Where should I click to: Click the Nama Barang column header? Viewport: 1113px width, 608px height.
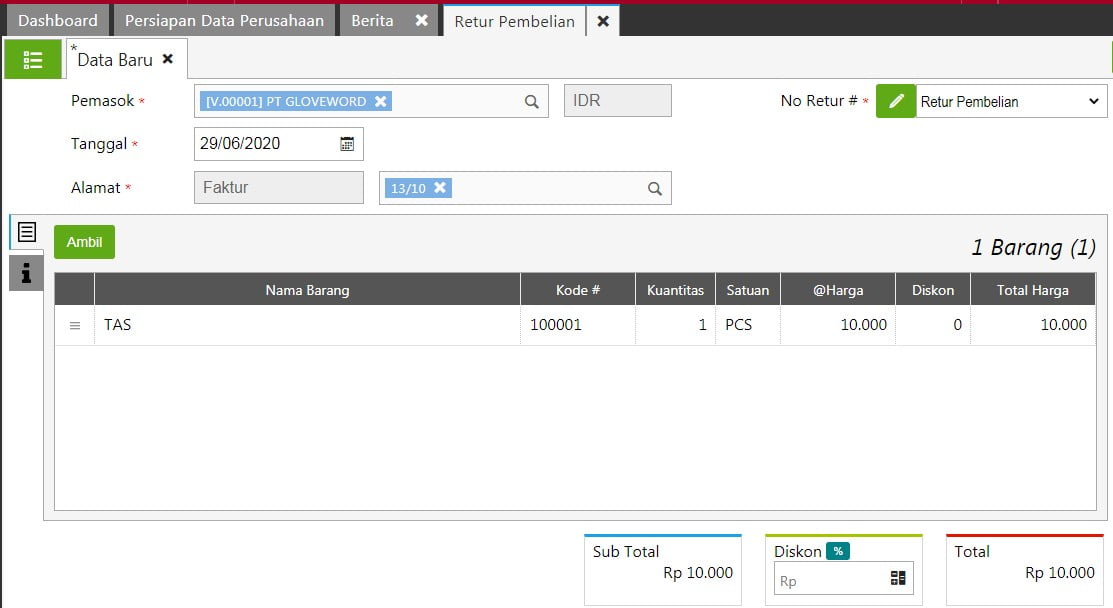click(x=307, y=290)
